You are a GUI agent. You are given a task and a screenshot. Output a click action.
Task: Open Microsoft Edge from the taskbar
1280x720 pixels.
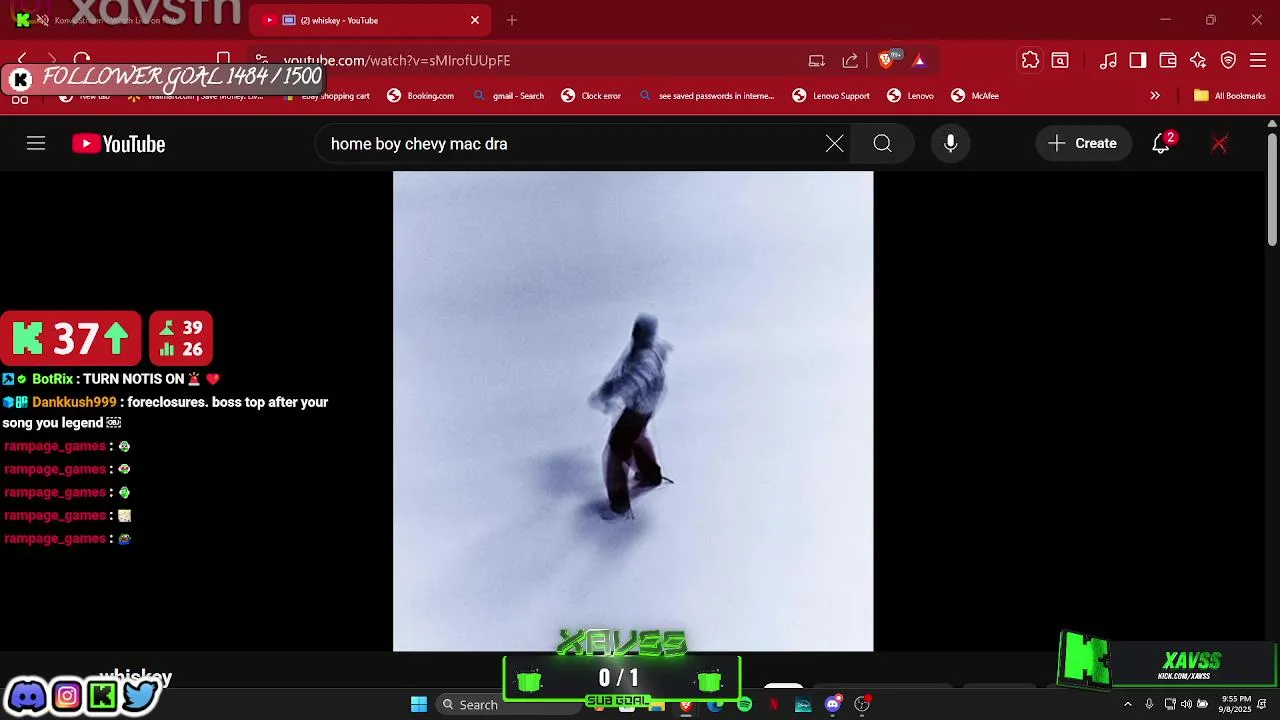click(x=715, y=705)
